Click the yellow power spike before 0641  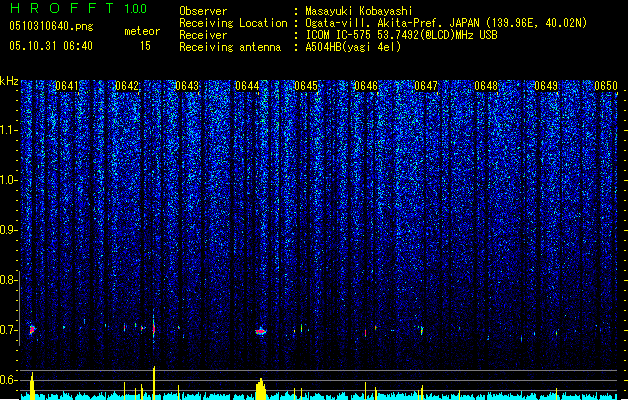[x=32, y=386]
